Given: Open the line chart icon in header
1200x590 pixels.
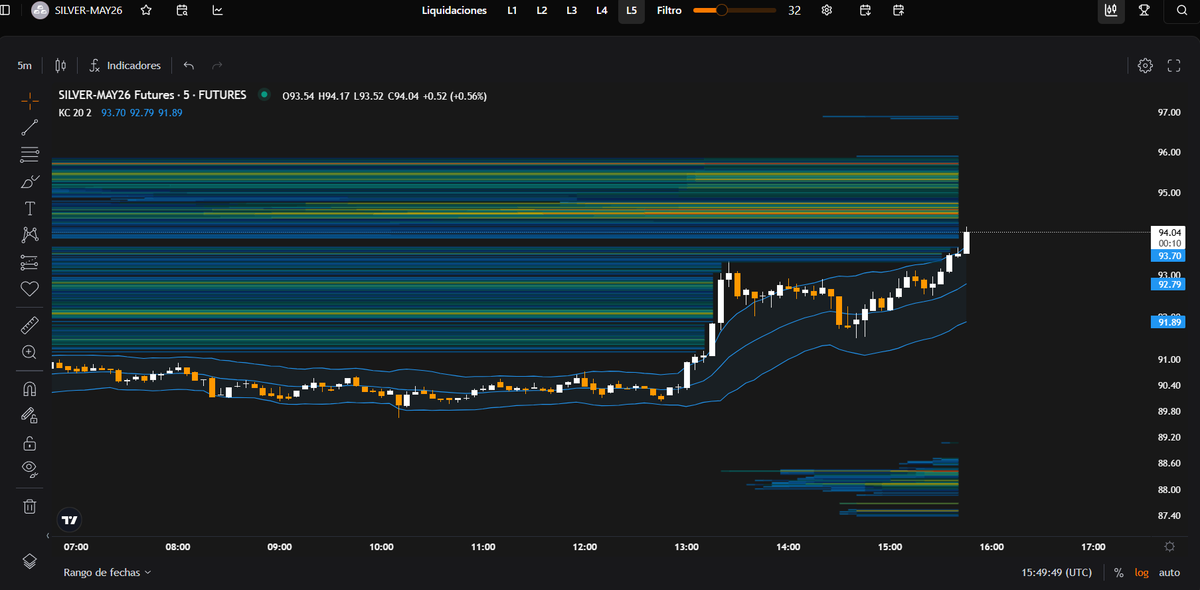Looking at the screenshot, I should coord(218,10).
